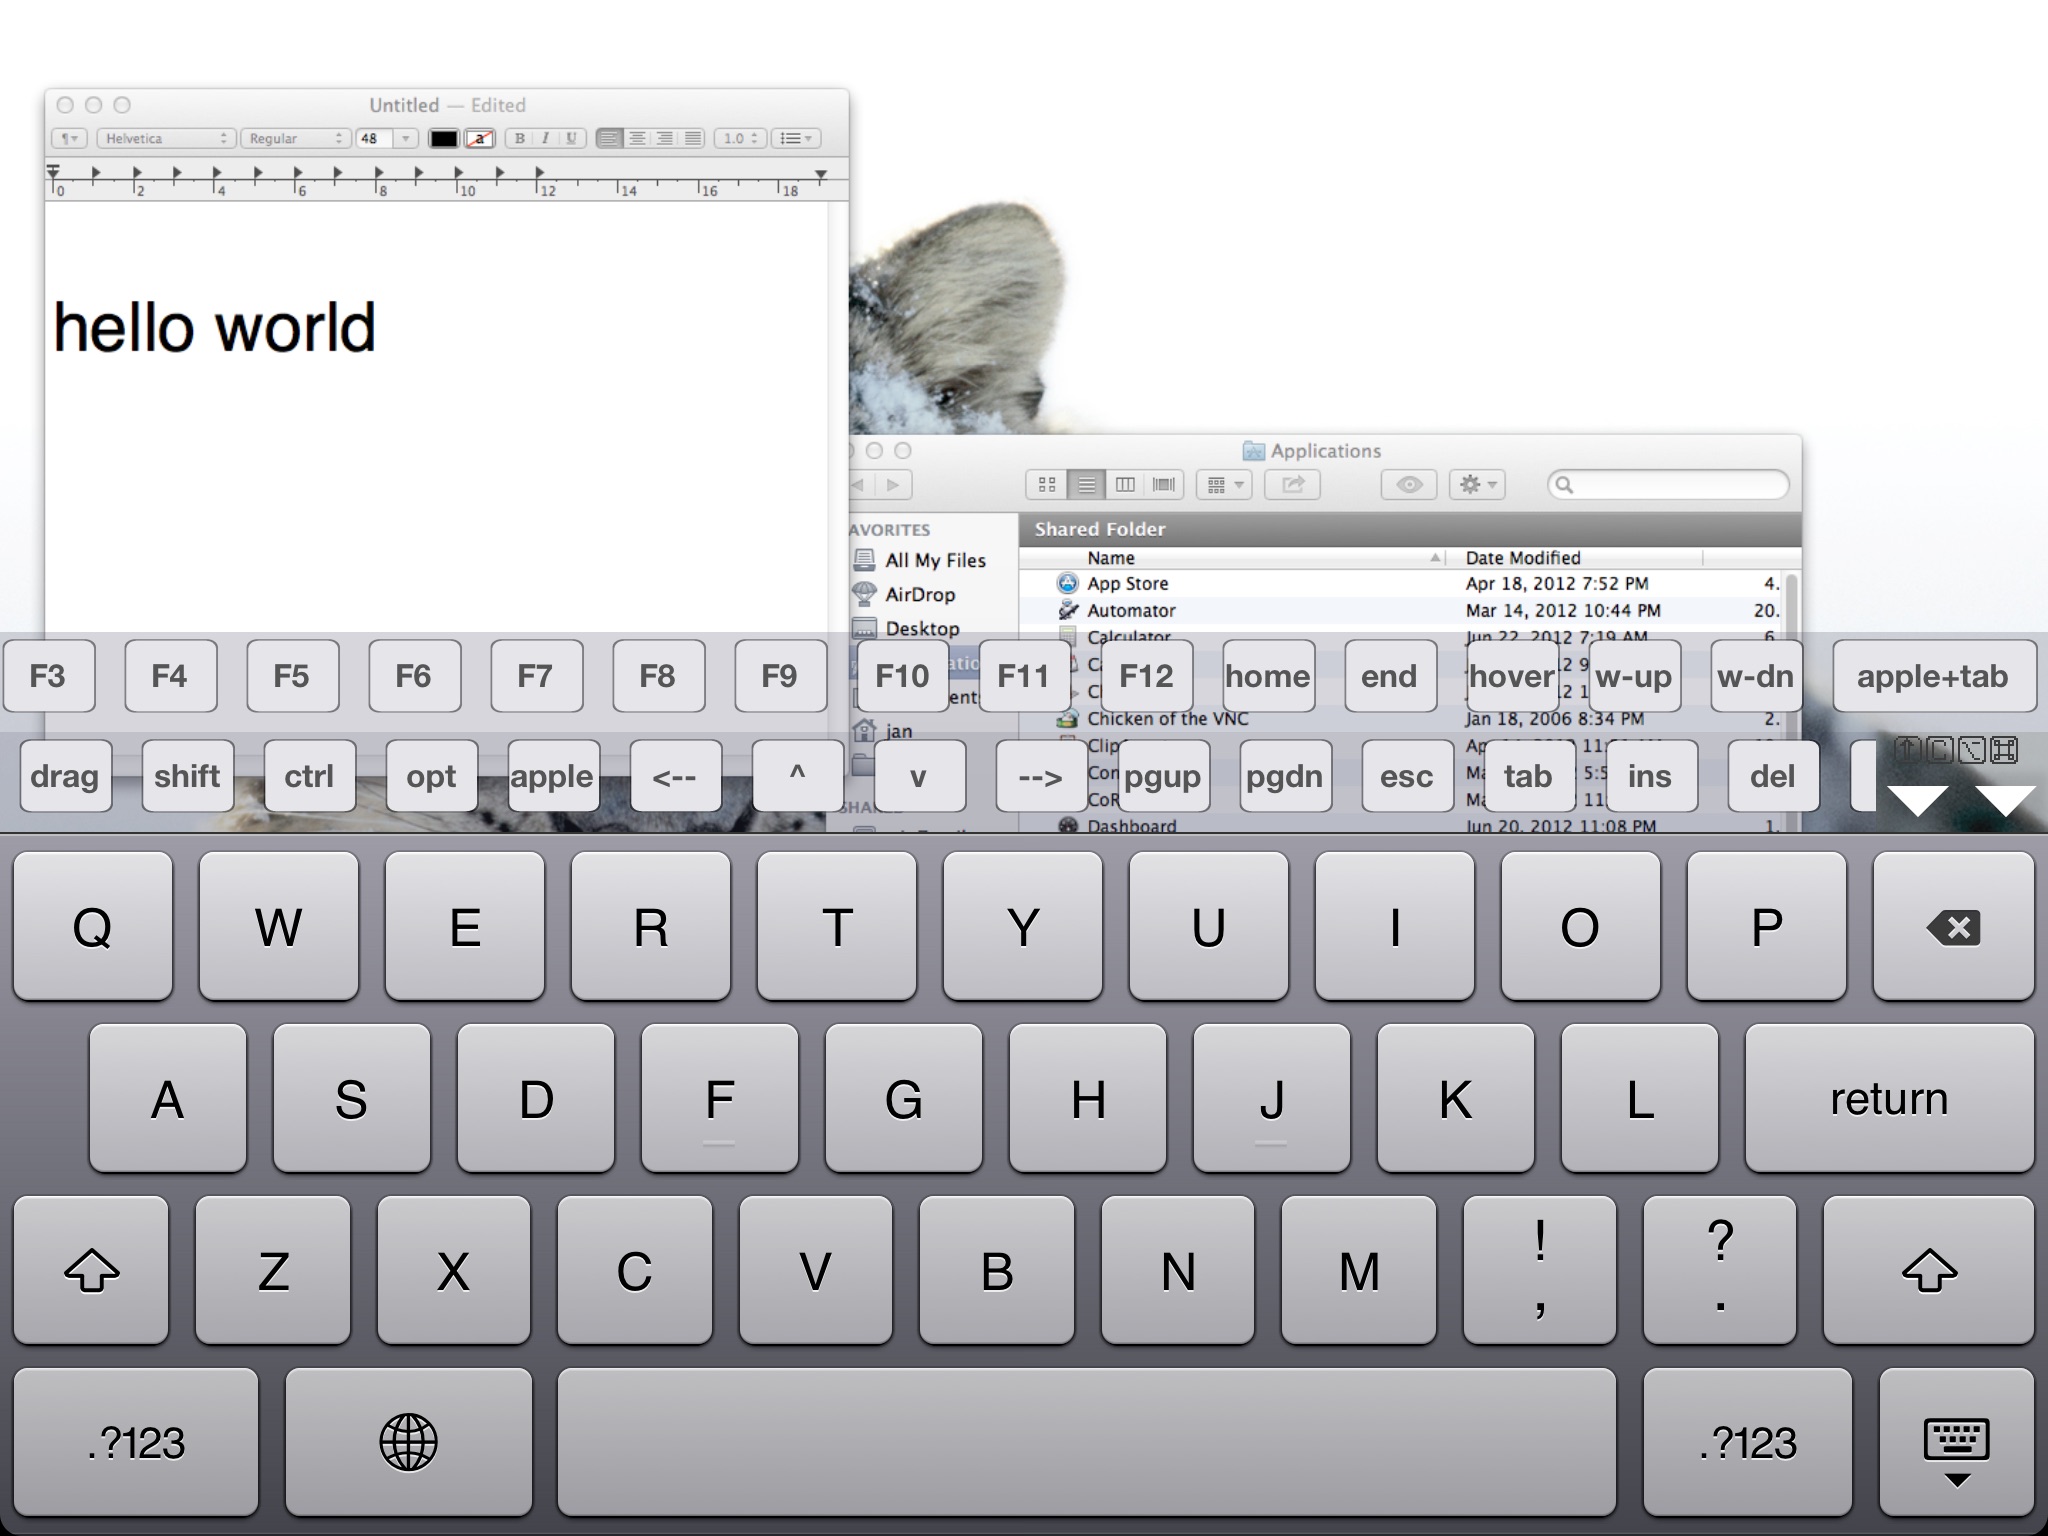Toggle the apple modifier key
Viewport: 2048px width, 1536px height.
click(x=553, y=776)
